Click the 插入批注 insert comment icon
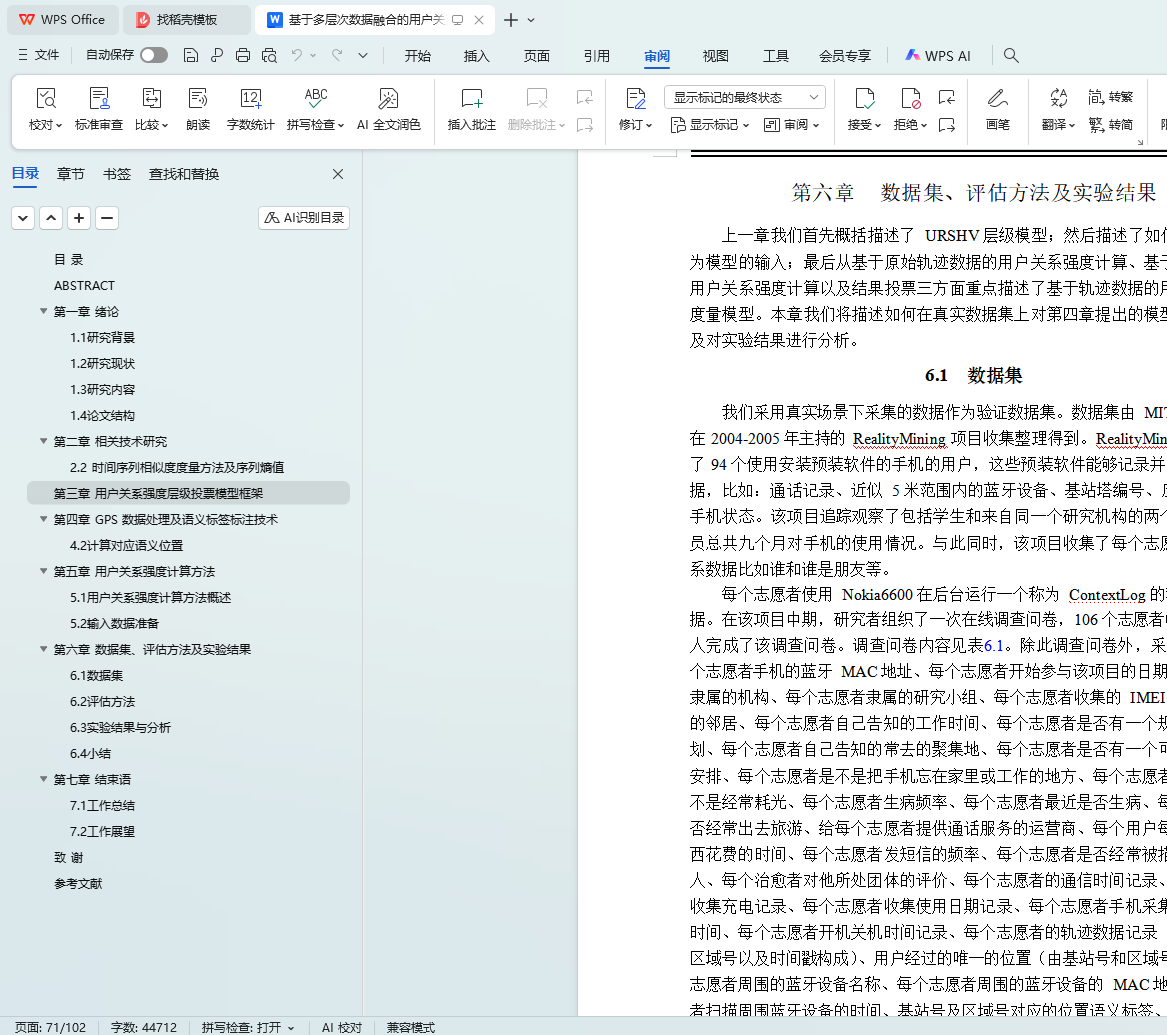The image size is (1167, 1035). tap(471, 99)
